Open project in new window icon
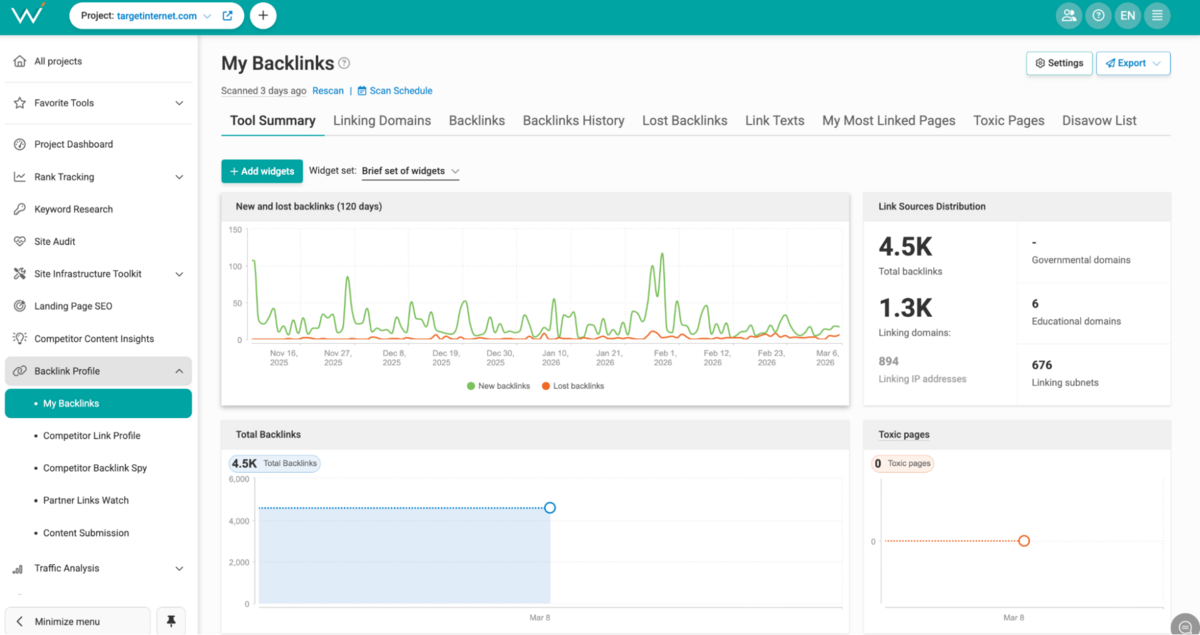The width and height of the screenshot is (1200, 635). click(228, 16)
